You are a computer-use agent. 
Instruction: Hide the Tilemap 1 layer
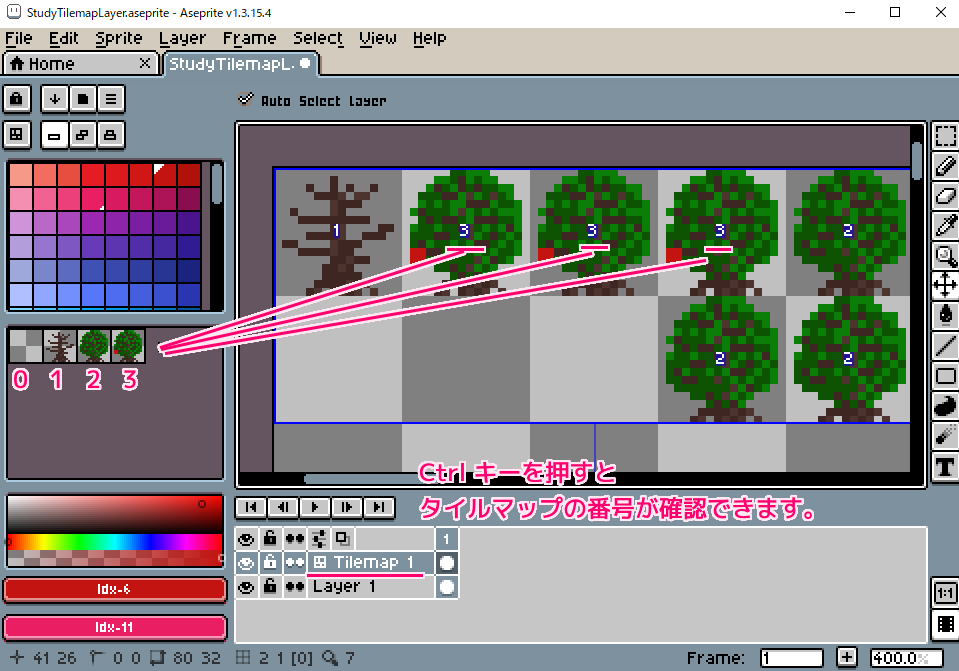coord(246,563)
